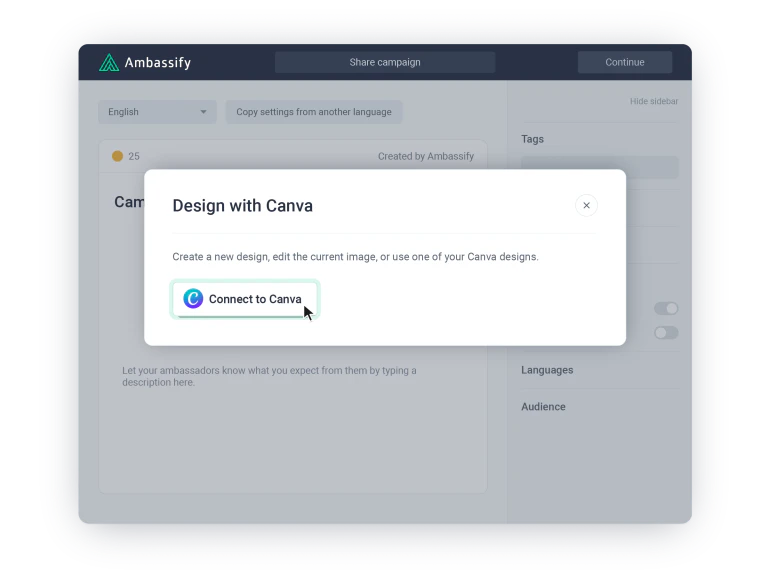Click the 'Created by Ambassify' text

tap(426, 156)
